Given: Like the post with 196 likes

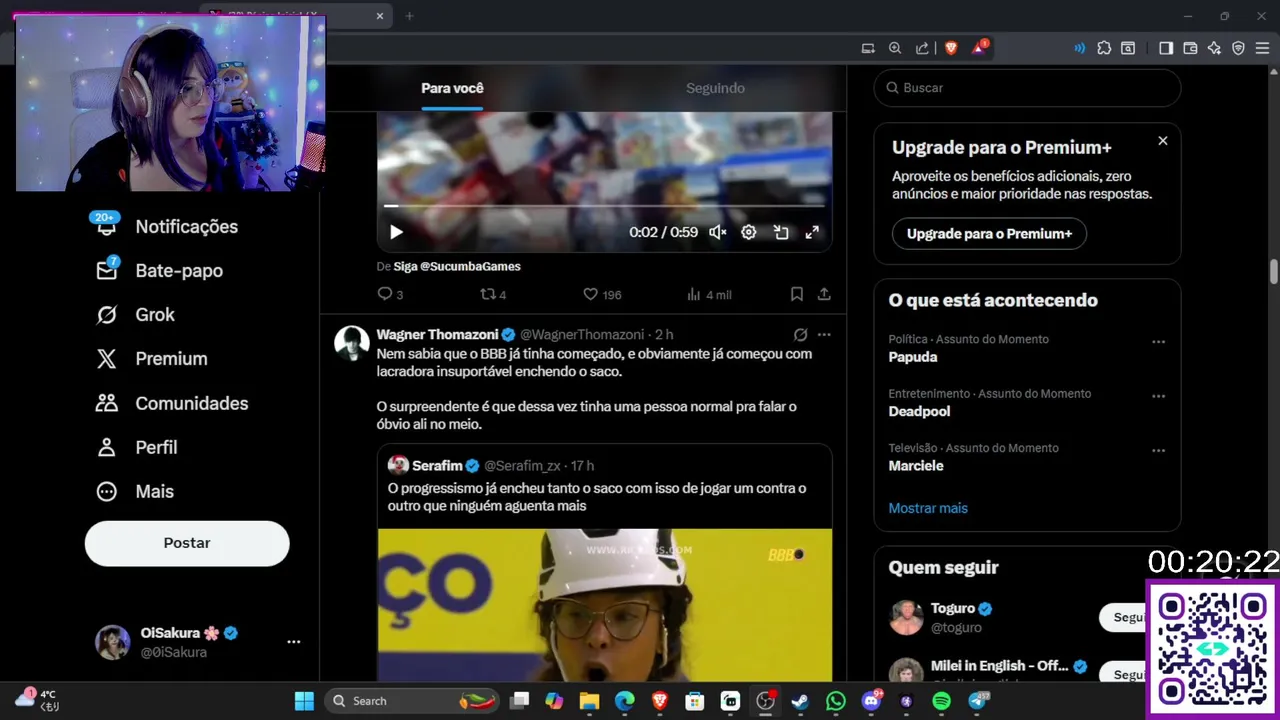Looking at the screenshot, I should click(602, 294).
